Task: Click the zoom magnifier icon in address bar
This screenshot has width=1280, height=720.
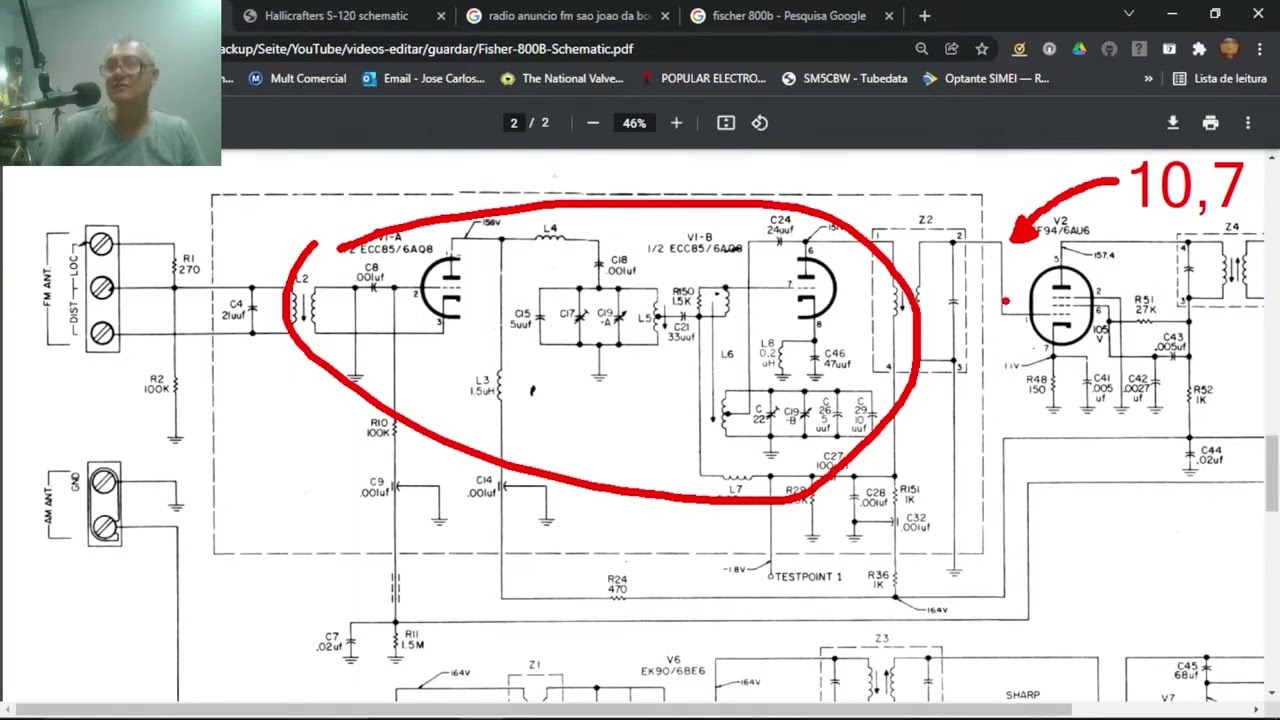Action: point(921,49)
